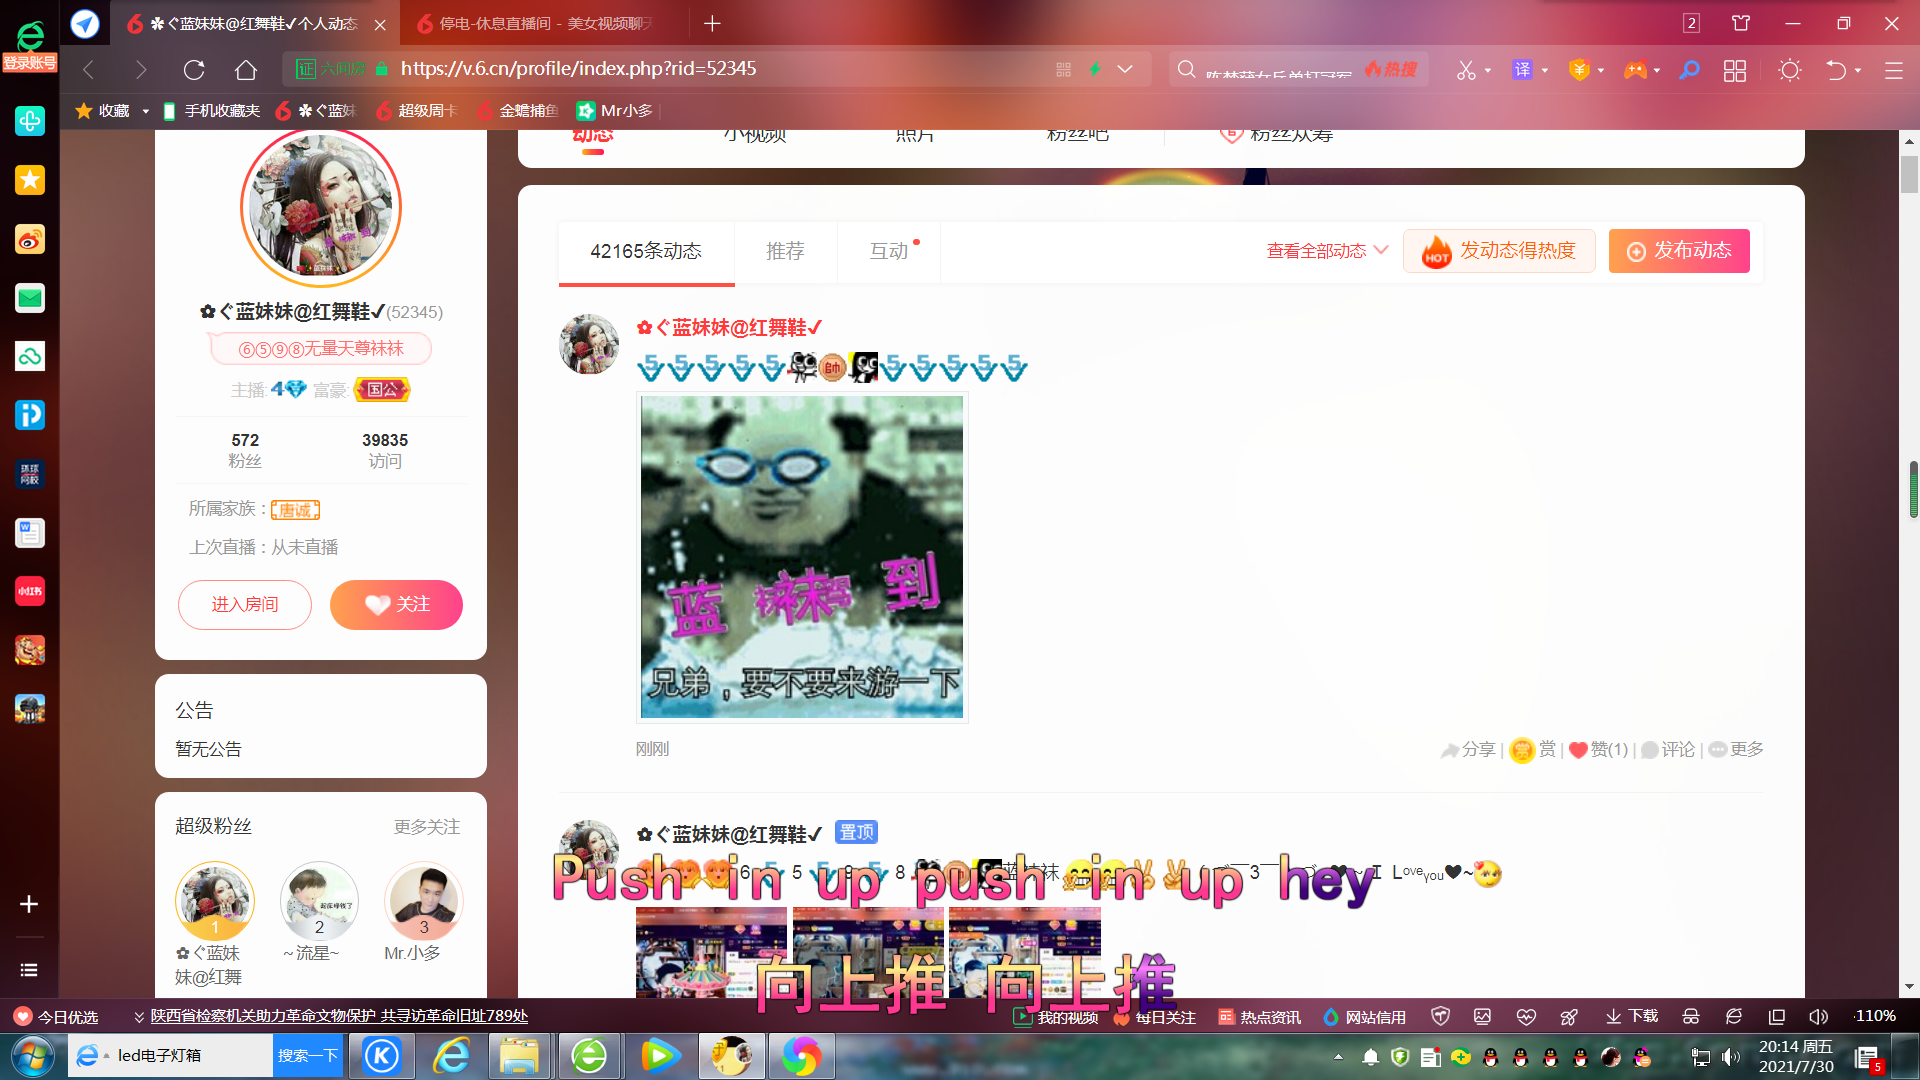This screenshot has width=1920, height=1080.
Task: Expand the 今日优选 news arrow
Action: pos(139,1017)
